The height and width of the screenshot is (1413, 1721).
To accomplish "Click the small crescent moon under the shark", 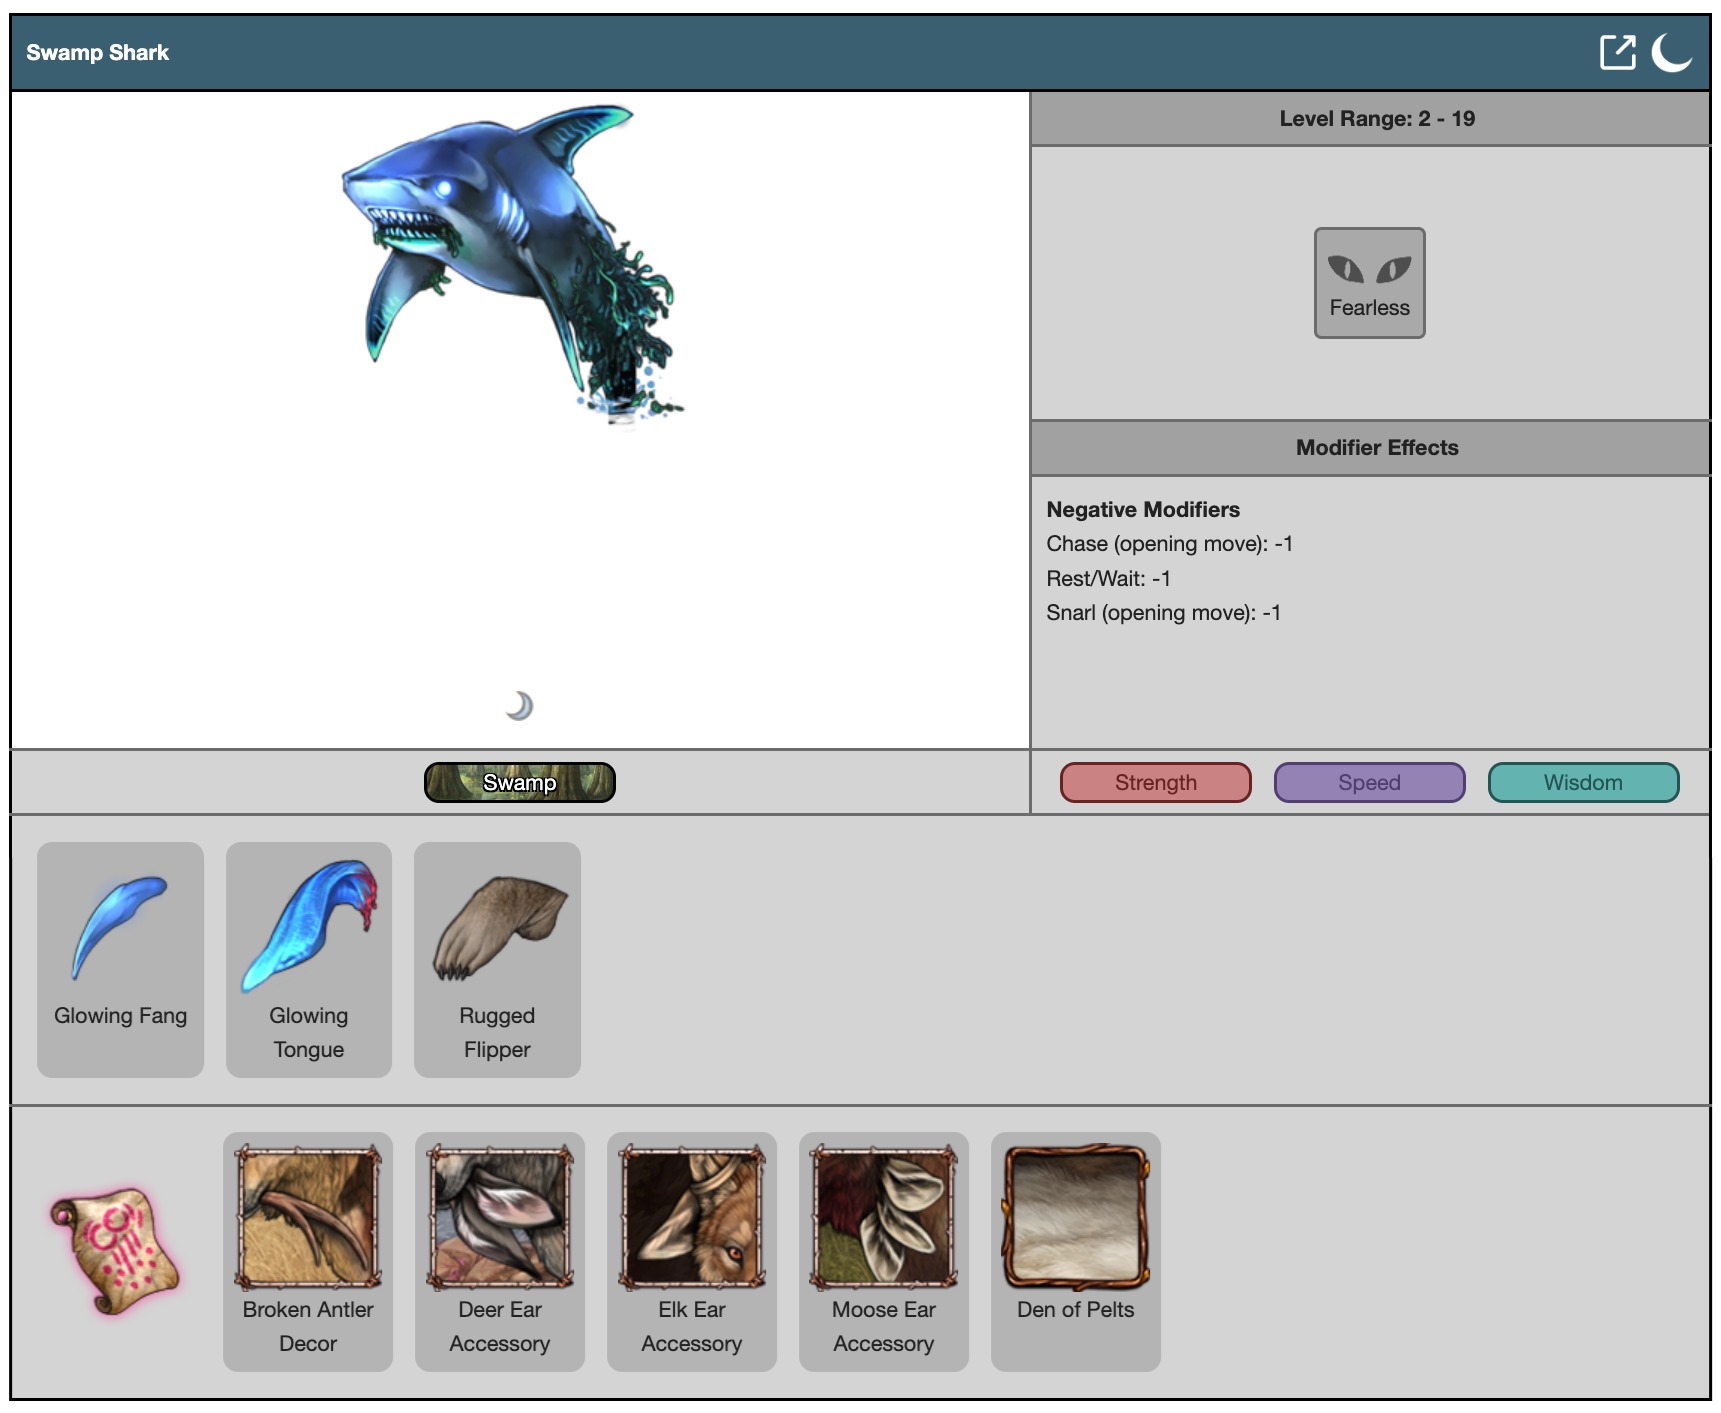I will click(x=519, y=706).
